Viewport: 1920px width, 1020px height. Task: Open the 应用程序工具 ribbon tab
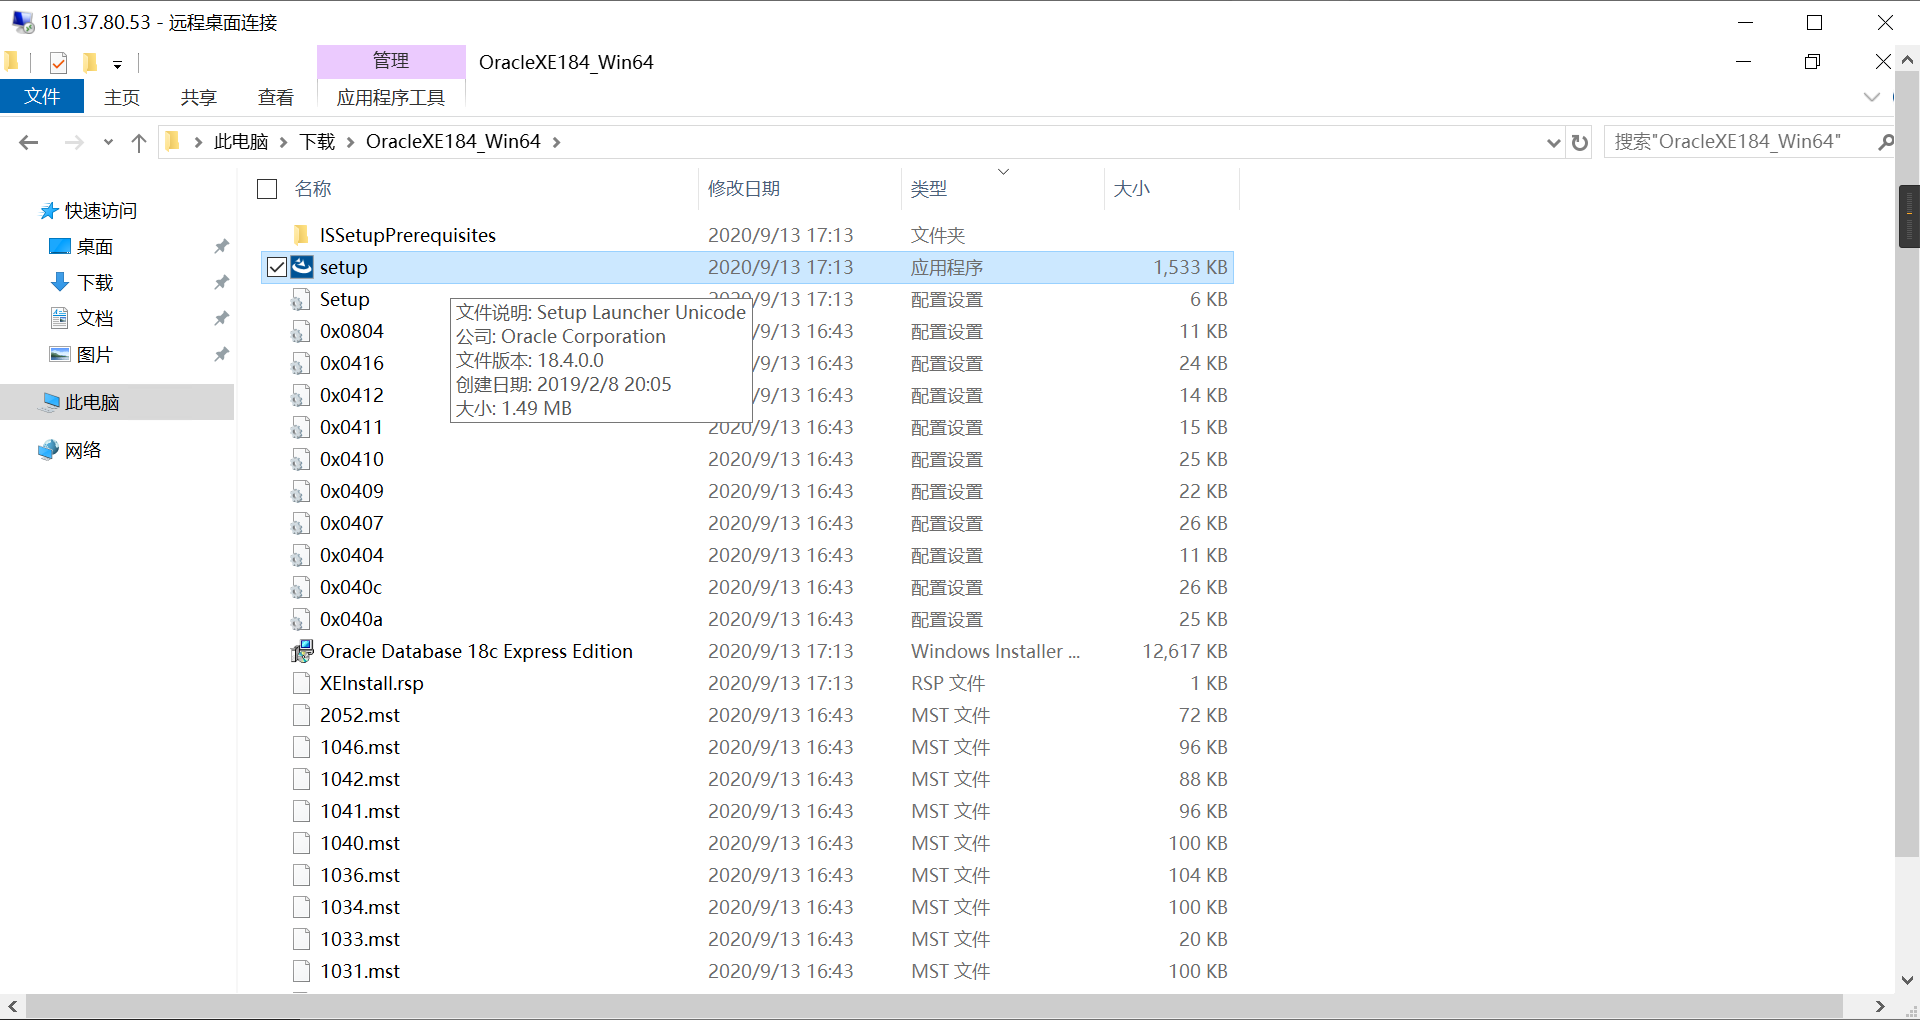coord(391,97)
